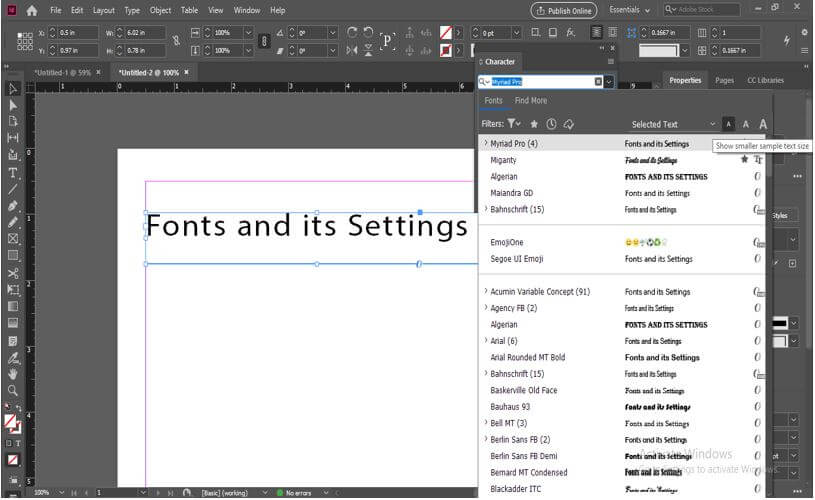Select the Rectangle tool
This screenshot has height=500, width=815.
click(12, 256)
